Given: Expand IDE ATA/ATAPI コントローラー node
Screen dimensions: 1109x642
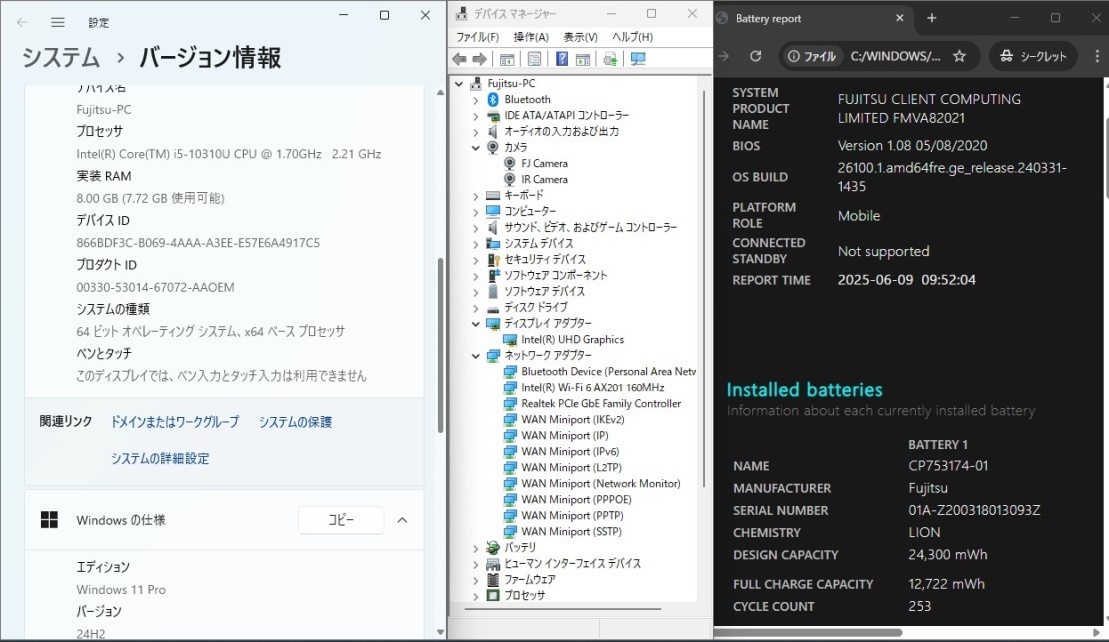Looking at the screenshot, I should (476, 116).
